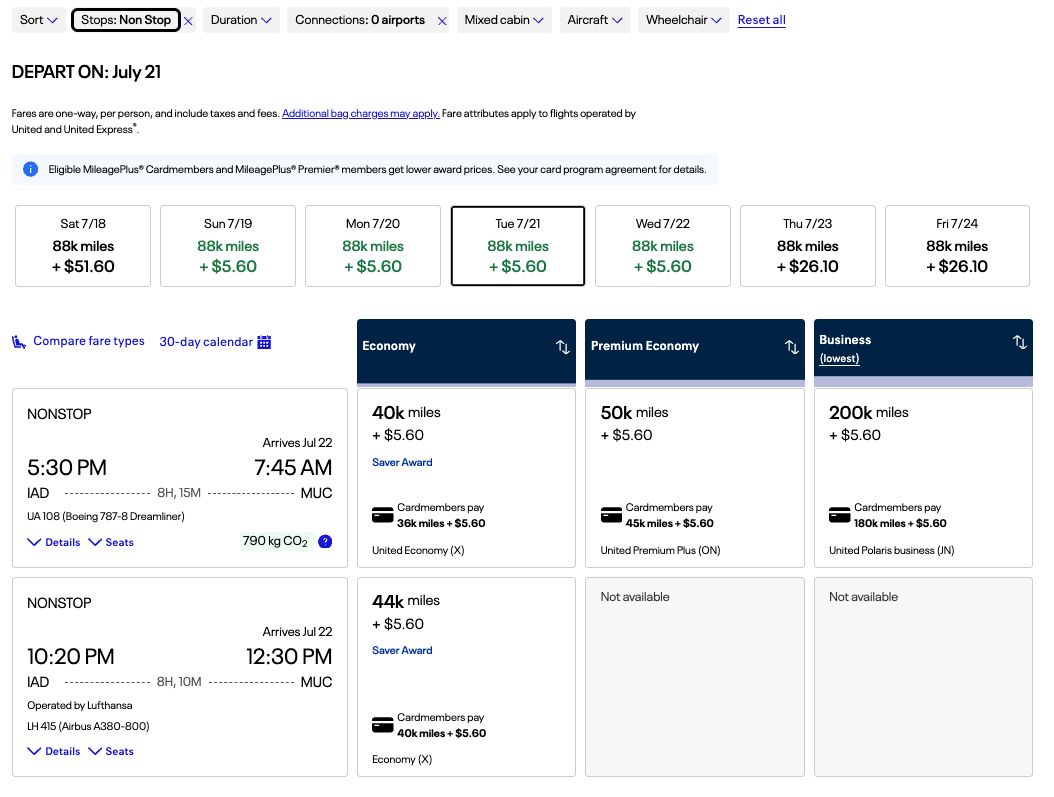1054x797 pixels.
Task: Select Sun 7/19 date tab
Action: 228,246
